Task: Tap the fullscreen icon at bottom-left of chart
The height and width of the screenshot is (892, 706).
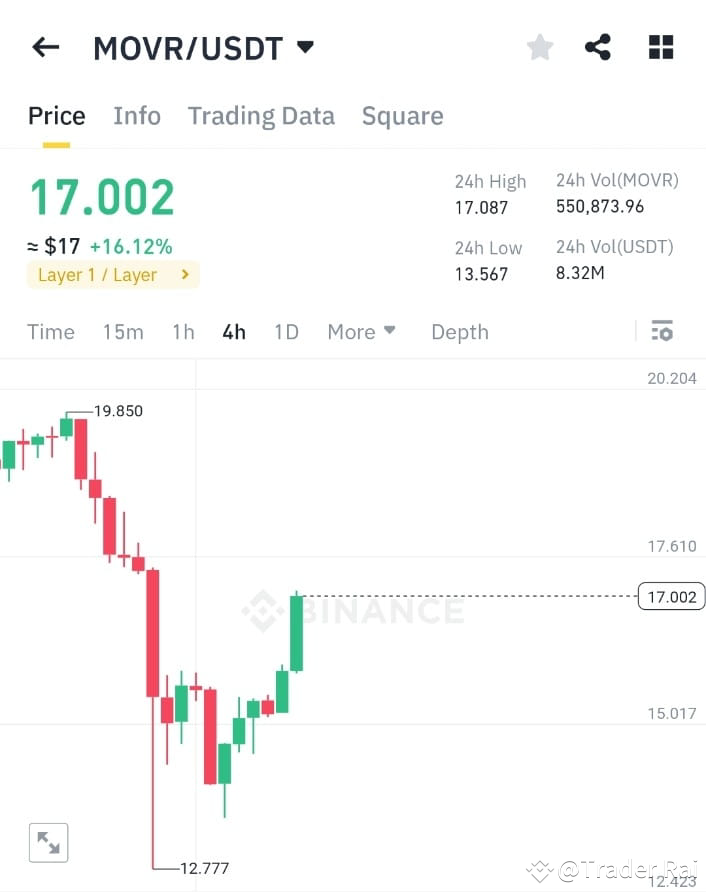Action: click(x=48, y=842)
